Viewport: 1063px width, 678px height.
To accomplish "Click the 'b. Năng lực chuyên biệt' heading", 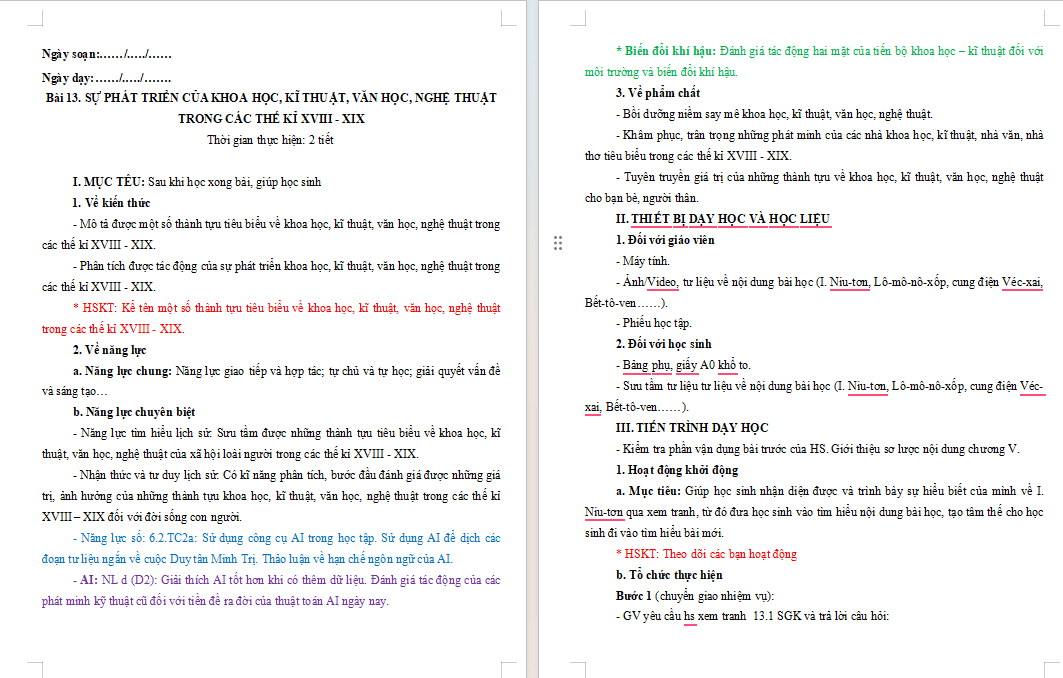I will click(134, 412).
